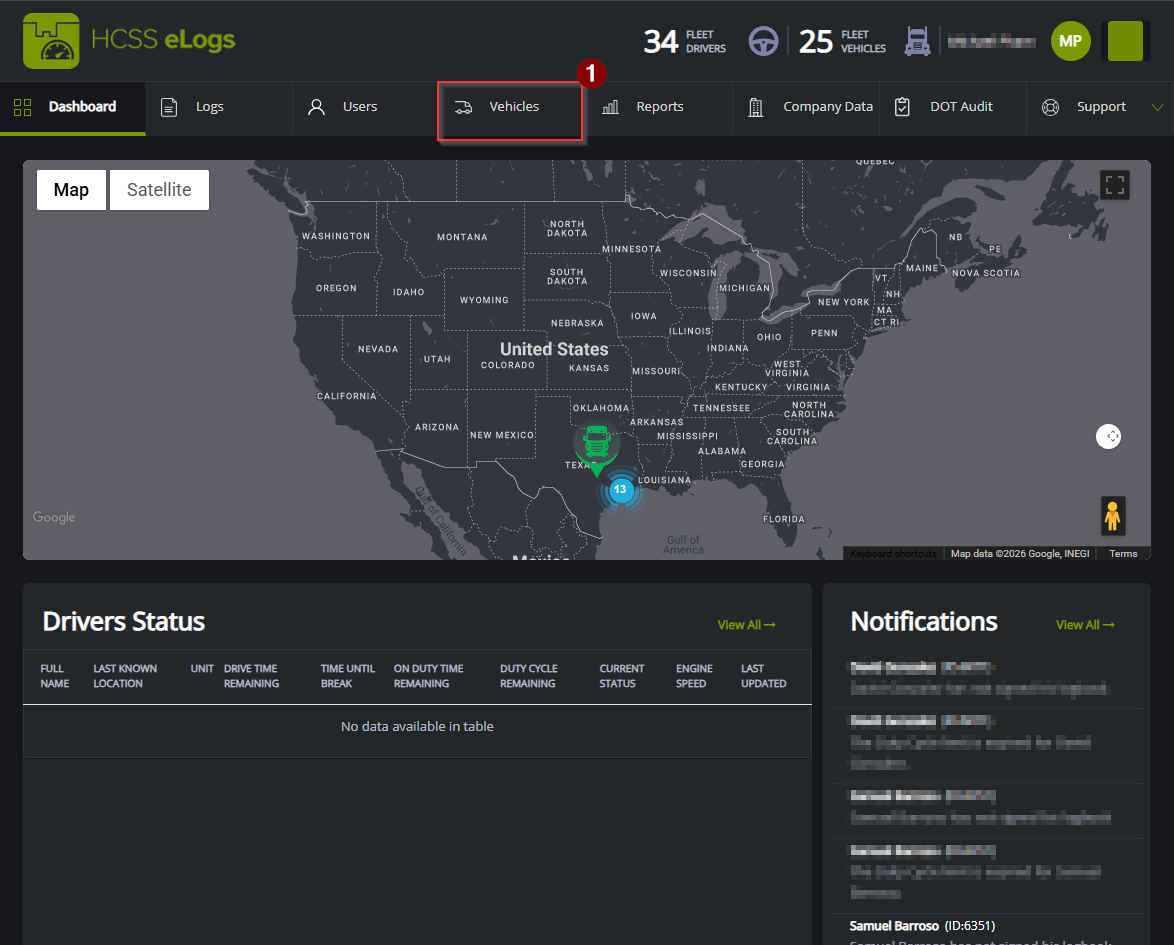Sort by On Duty Time Remaining column

428,676
